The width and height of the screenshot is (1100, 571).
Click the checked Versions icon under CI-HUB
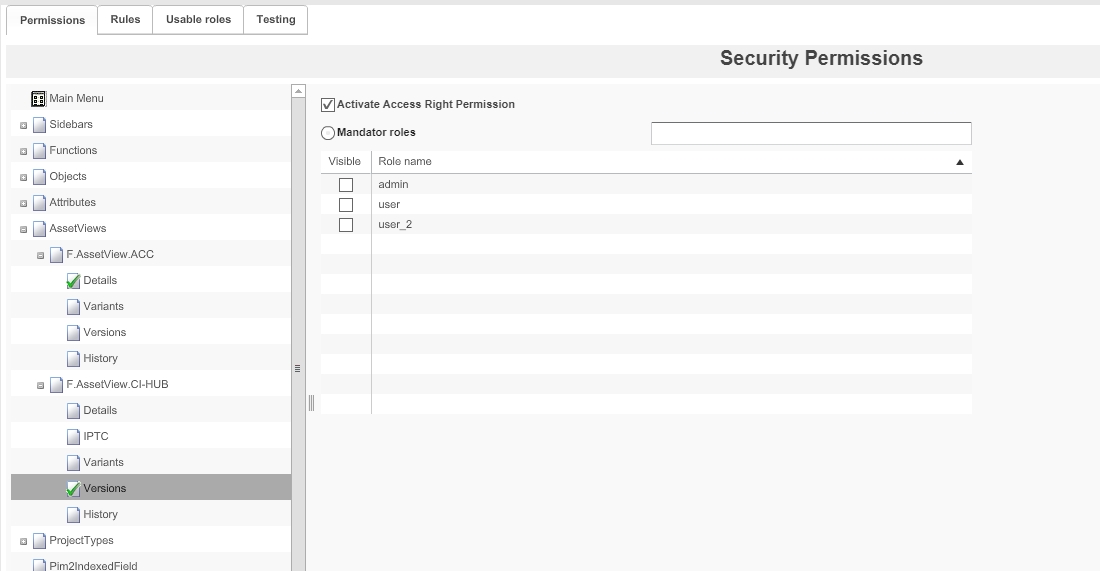[73, 489]
